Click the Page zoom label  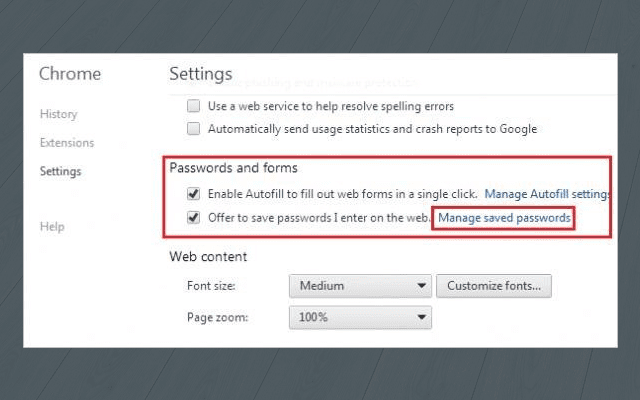pos(216,318)
